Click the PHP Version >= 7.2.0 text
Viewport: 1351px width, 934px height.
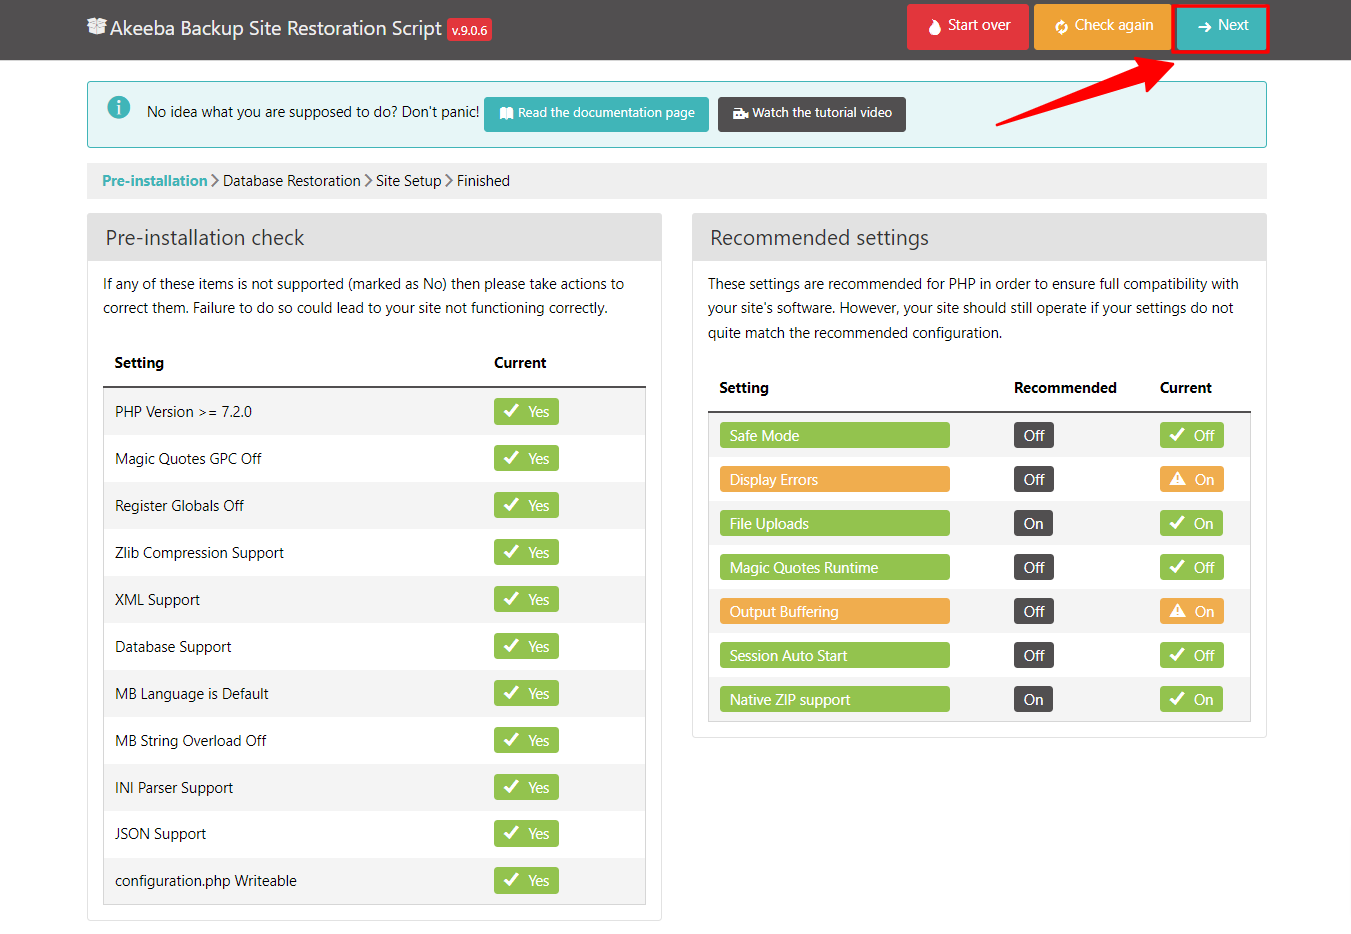(x=183, y=412)
